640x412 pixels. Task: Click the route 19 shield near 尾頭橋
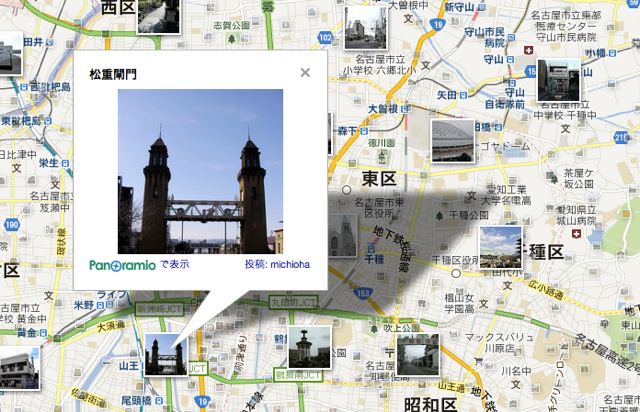point(202,401)
